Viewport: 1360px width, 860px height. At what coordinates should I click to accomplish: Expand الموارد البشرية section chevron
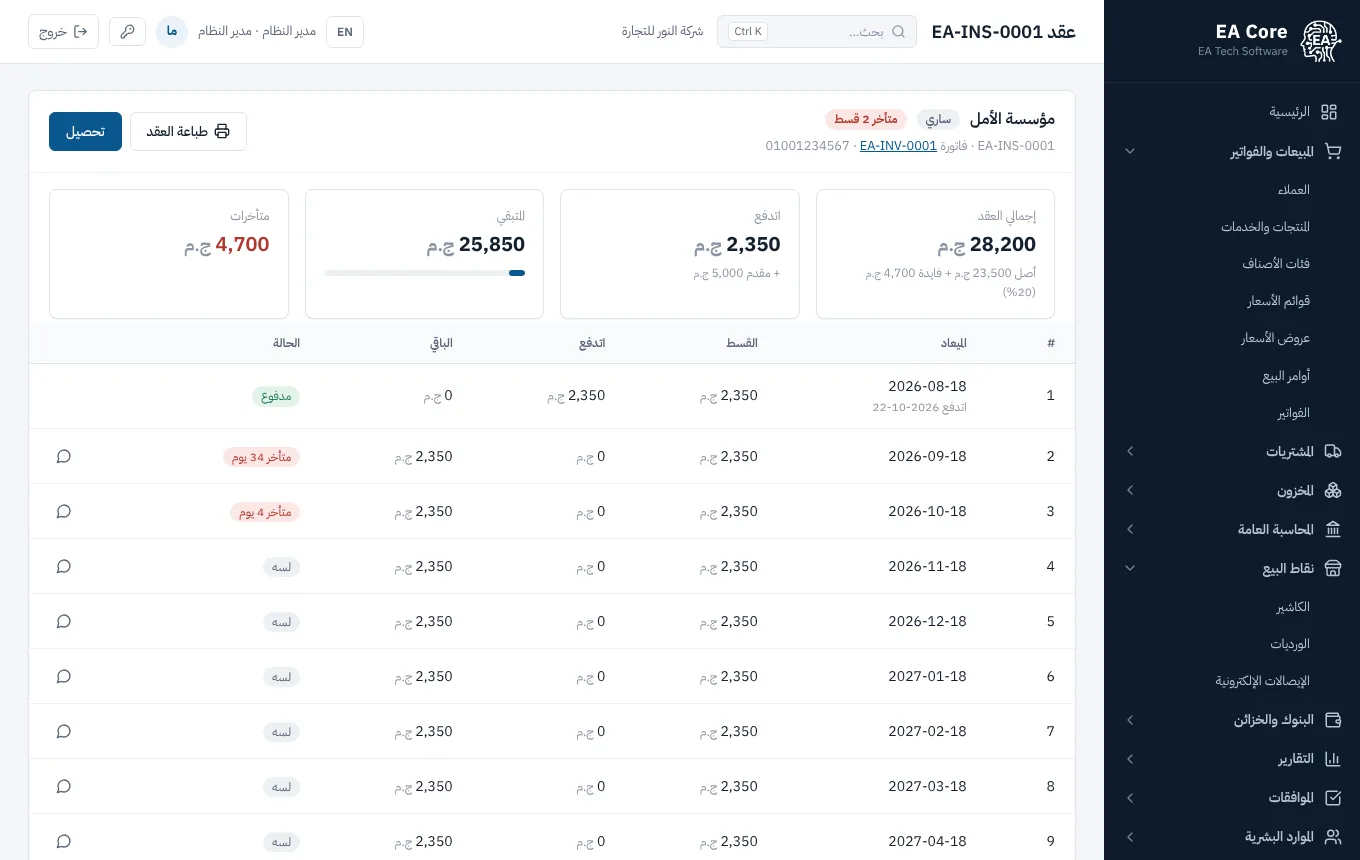pos(1130,837)
